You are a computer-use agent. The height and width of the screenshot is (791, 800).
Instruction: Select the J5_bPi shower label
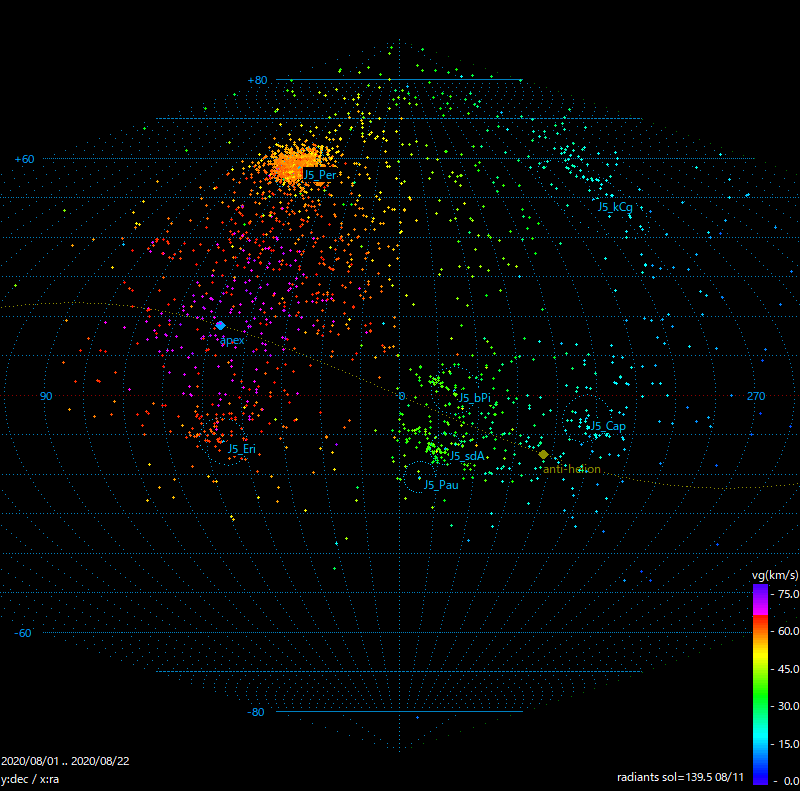tap(474, 398)
